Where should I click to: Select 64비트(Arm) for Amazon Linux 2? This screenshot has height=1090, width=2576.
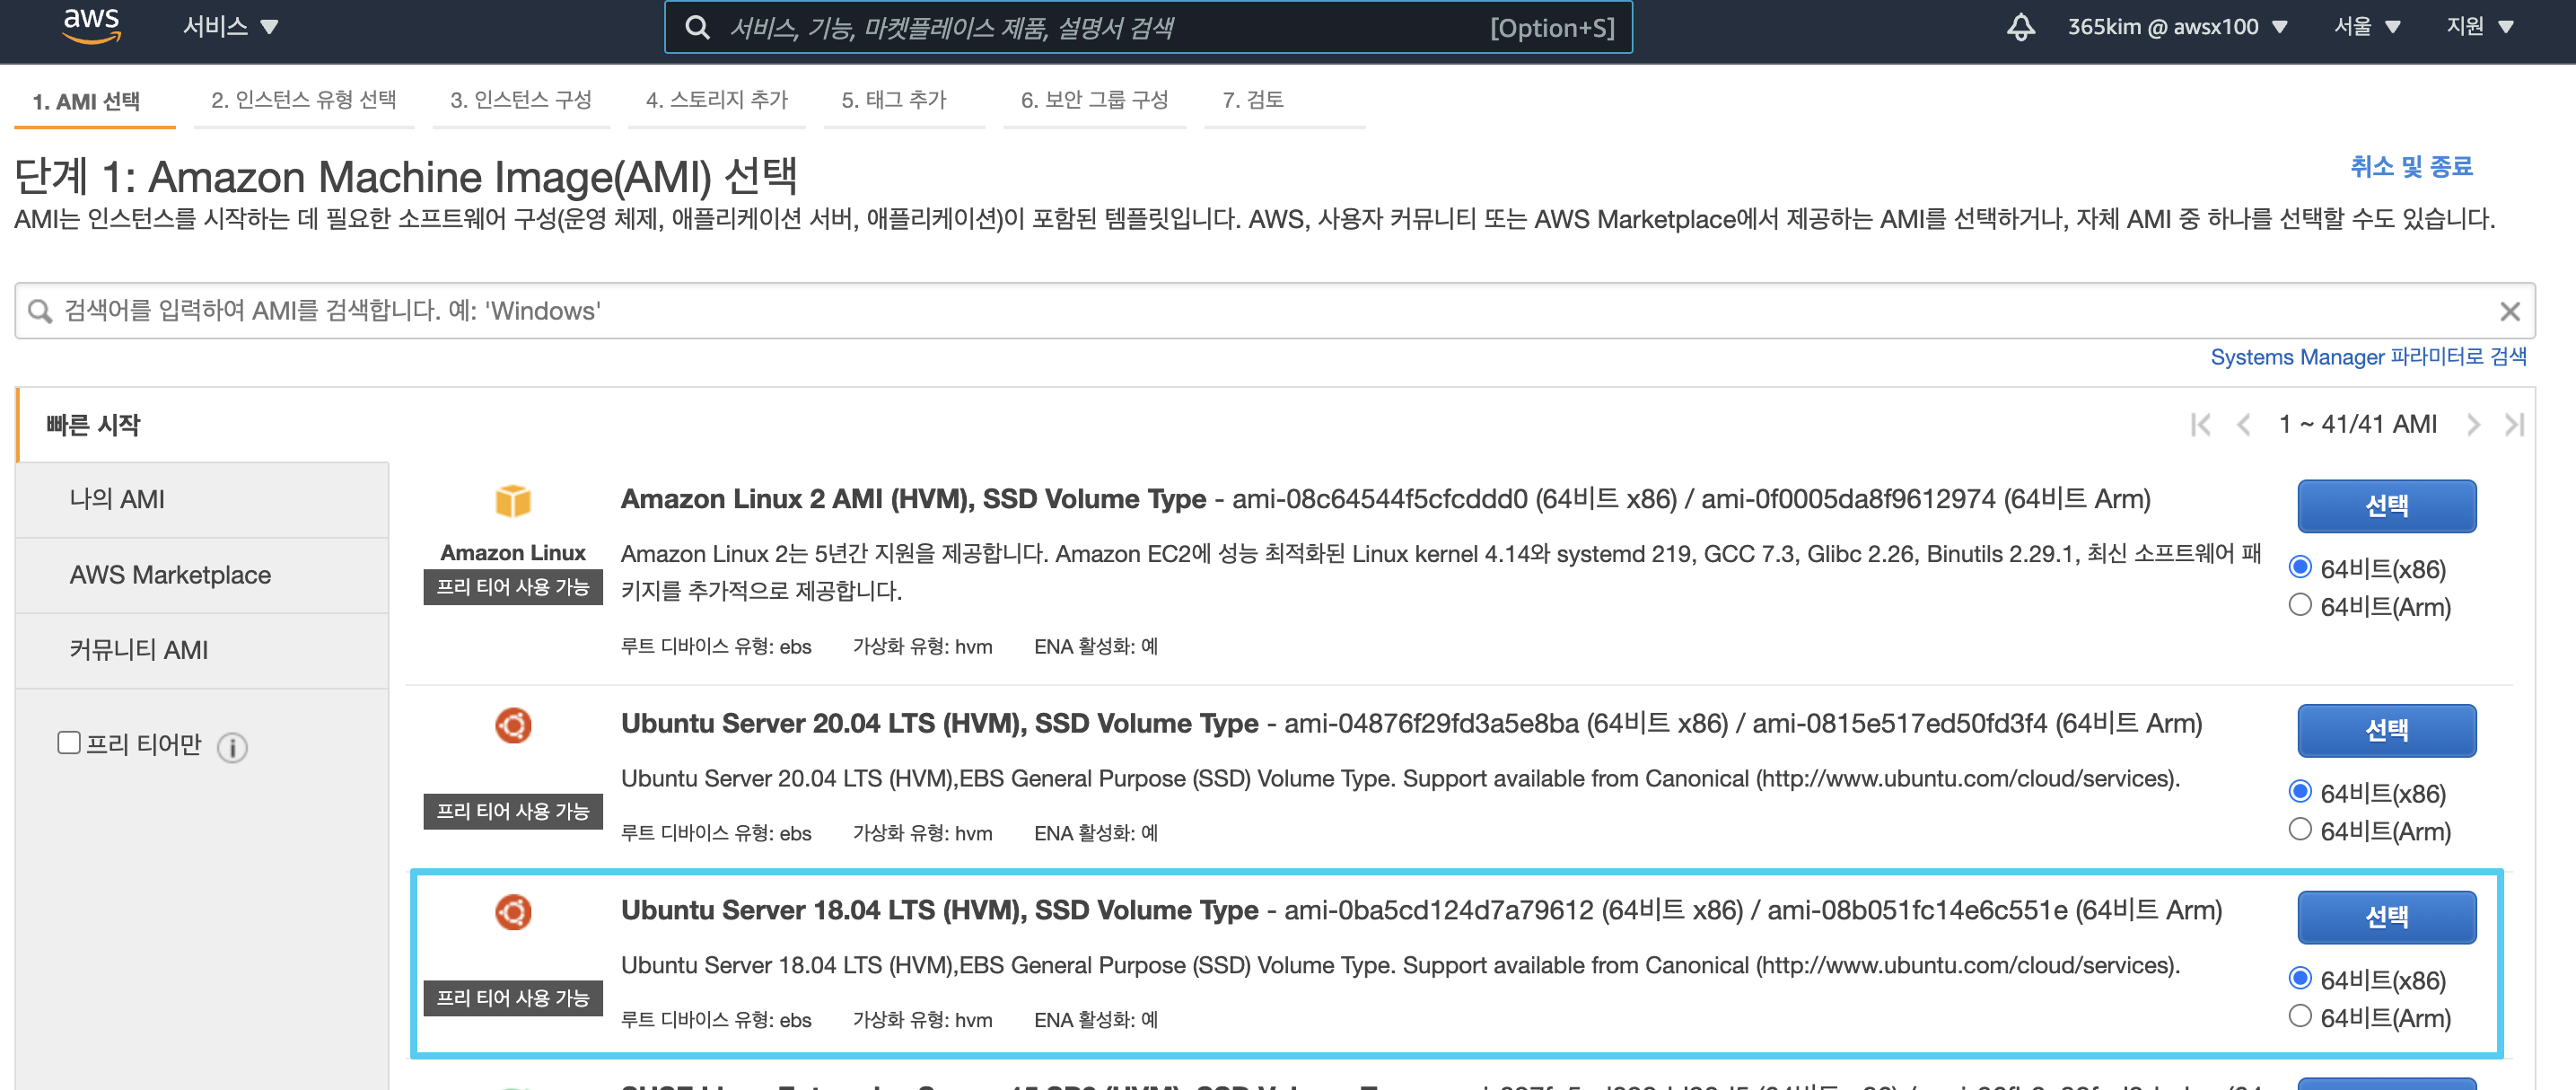(x=2299, y=606)
